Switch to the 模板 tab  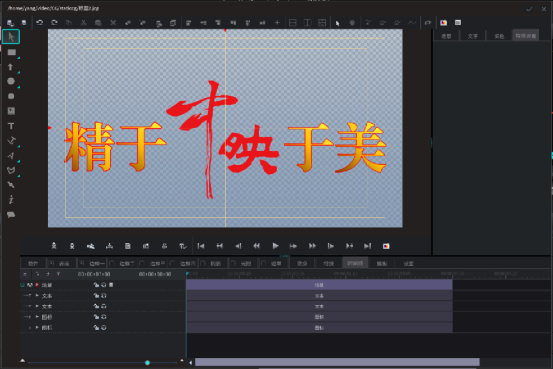point(382,263)
